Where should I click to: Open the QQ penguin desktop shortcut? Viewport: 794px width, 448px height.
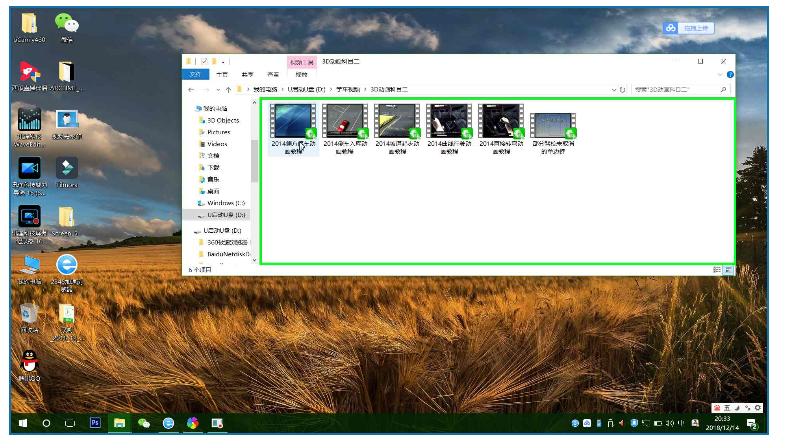pos(29,365)
